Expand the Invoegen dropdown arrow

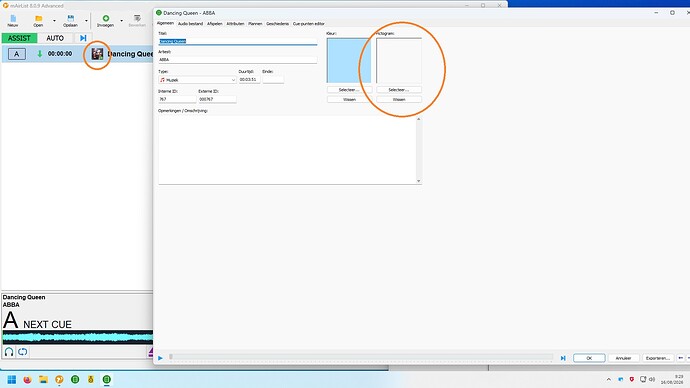tap(121, 20)
